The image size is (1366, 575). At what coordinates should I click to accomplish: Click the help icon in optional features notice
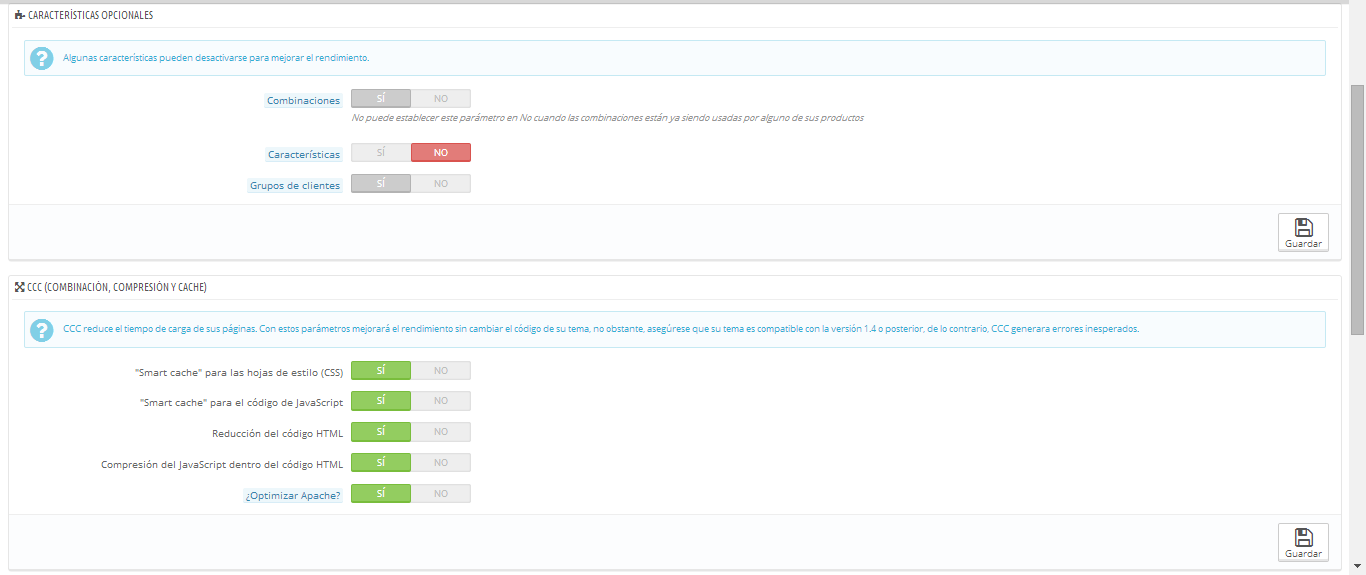point(42,58)
